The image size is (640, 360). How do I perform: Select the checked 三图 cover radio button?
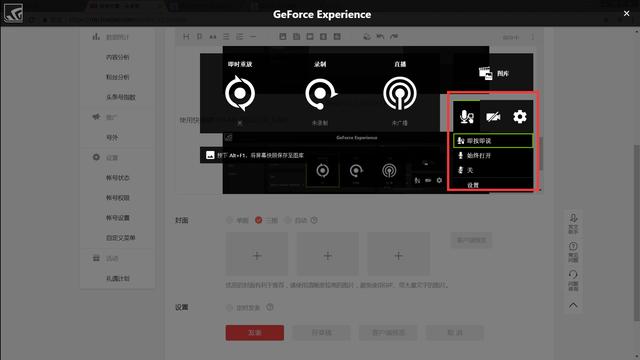tap(258, 220)
